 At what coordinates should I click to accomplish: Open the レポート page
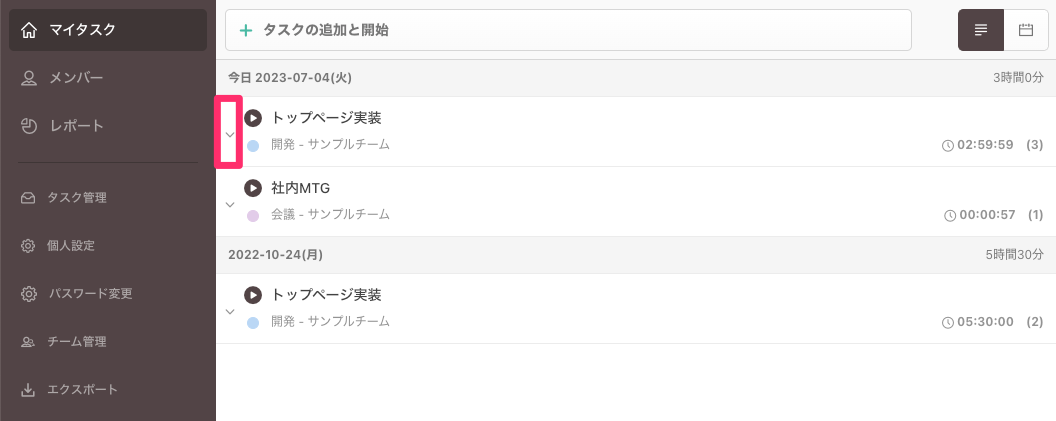(x=108, y=126)
